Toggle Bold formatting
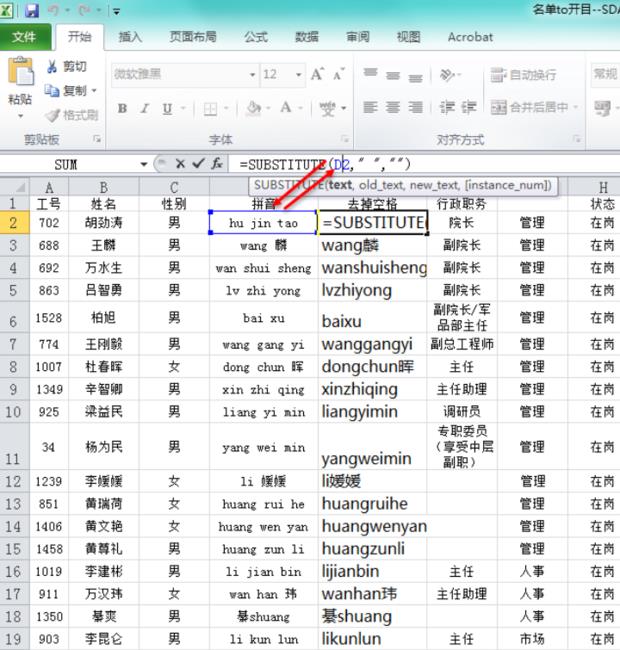The image size is (620, 650). (x=122, y=108)
